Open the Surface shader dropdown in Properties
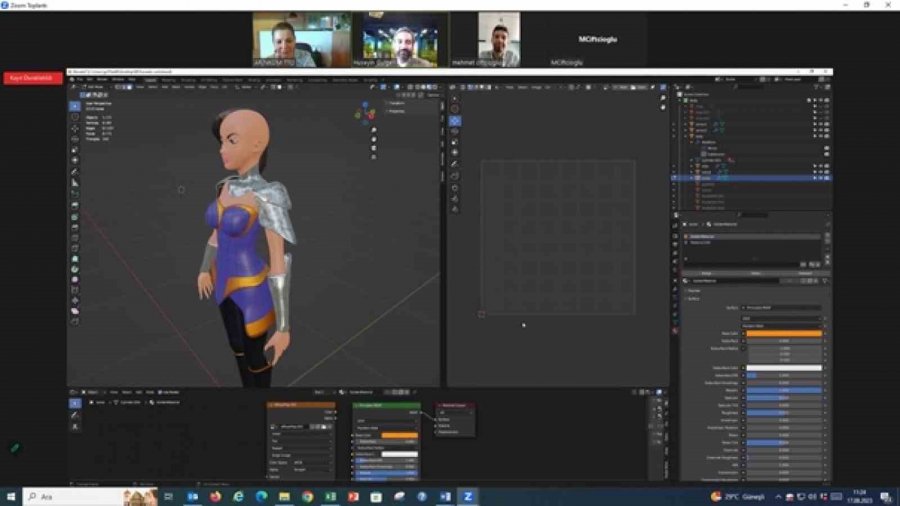This screenshot has width=900, height=506. click(x=782, y=308)
